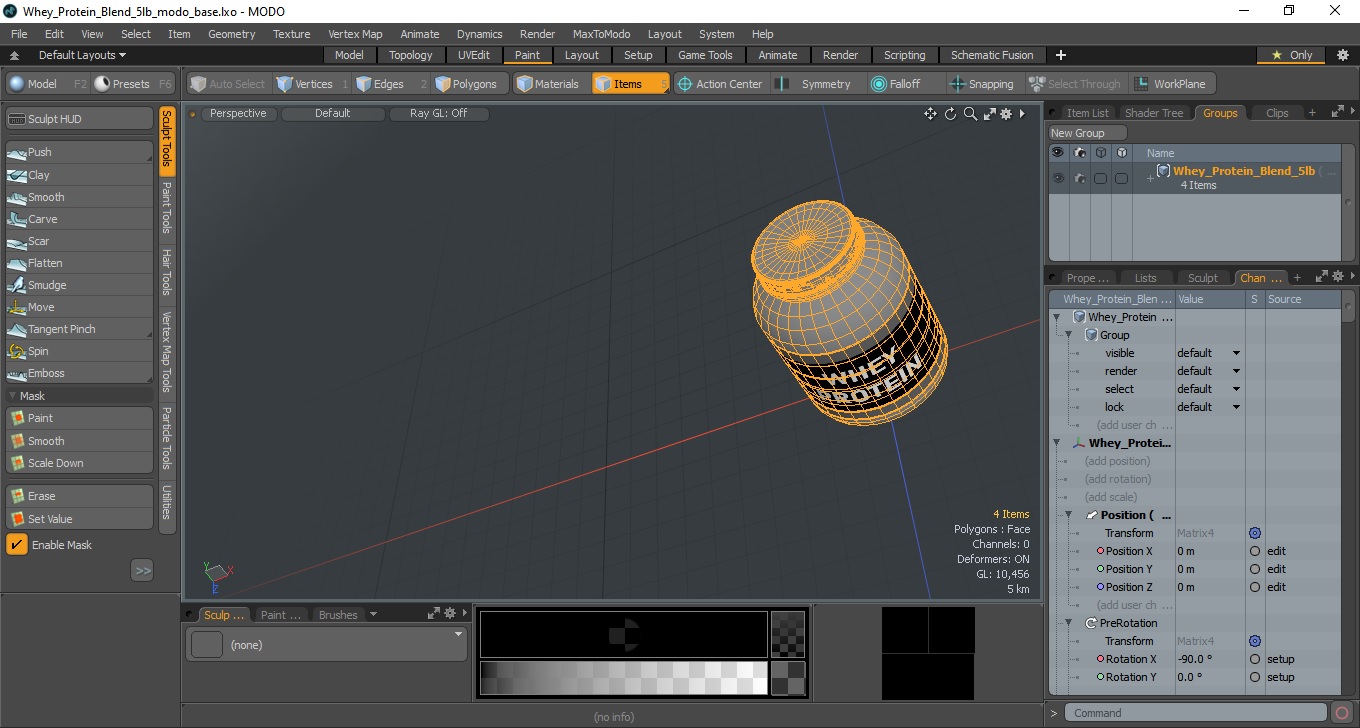Select the Emboss sculpt tool

(80, 373)
